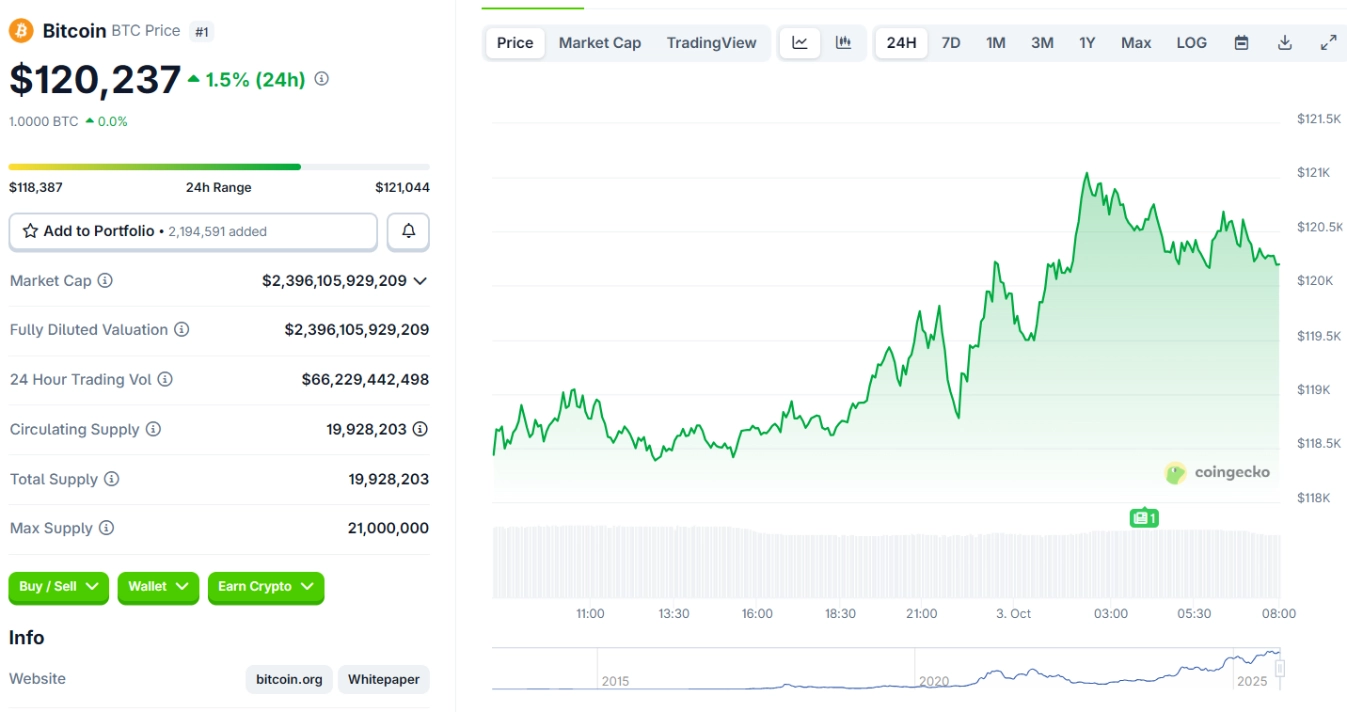Switch to the TradingView tab
This screenshot has height=712, width=1347.
coord(711,43)
